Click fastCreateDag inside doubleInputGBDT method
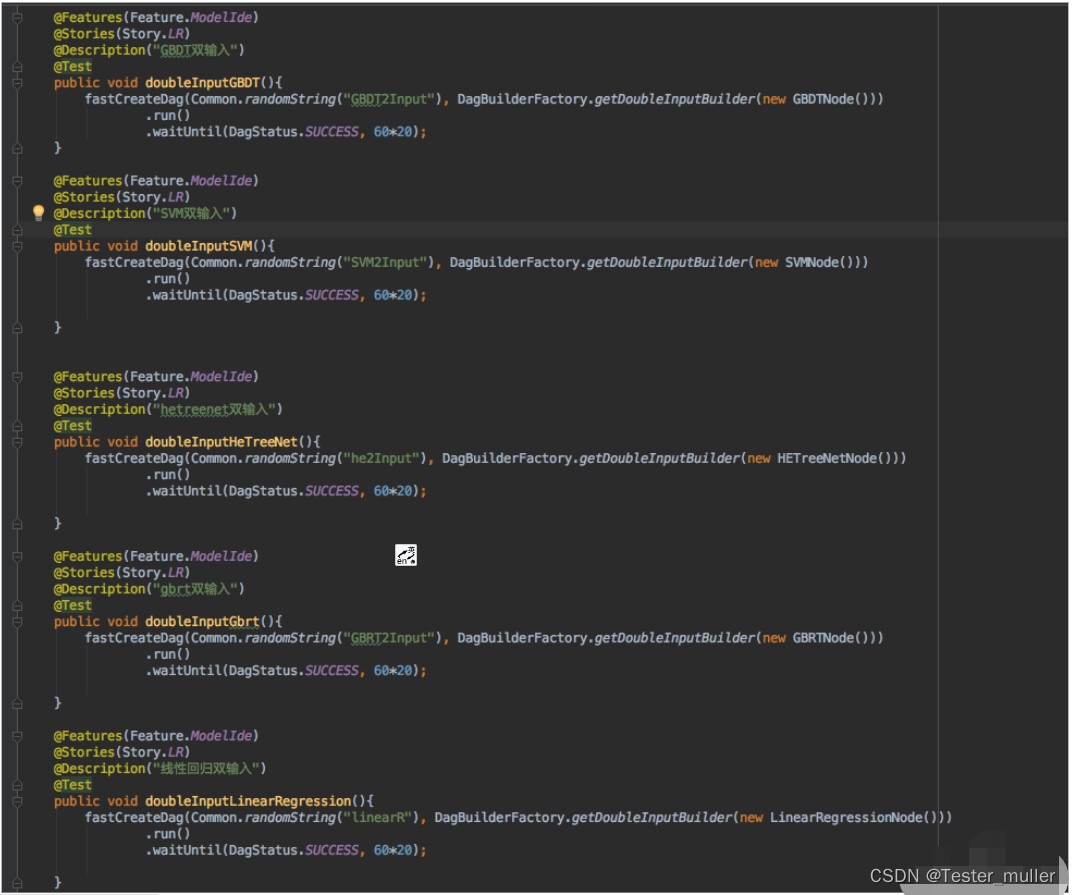1072x895 pixels. point(134,99)
